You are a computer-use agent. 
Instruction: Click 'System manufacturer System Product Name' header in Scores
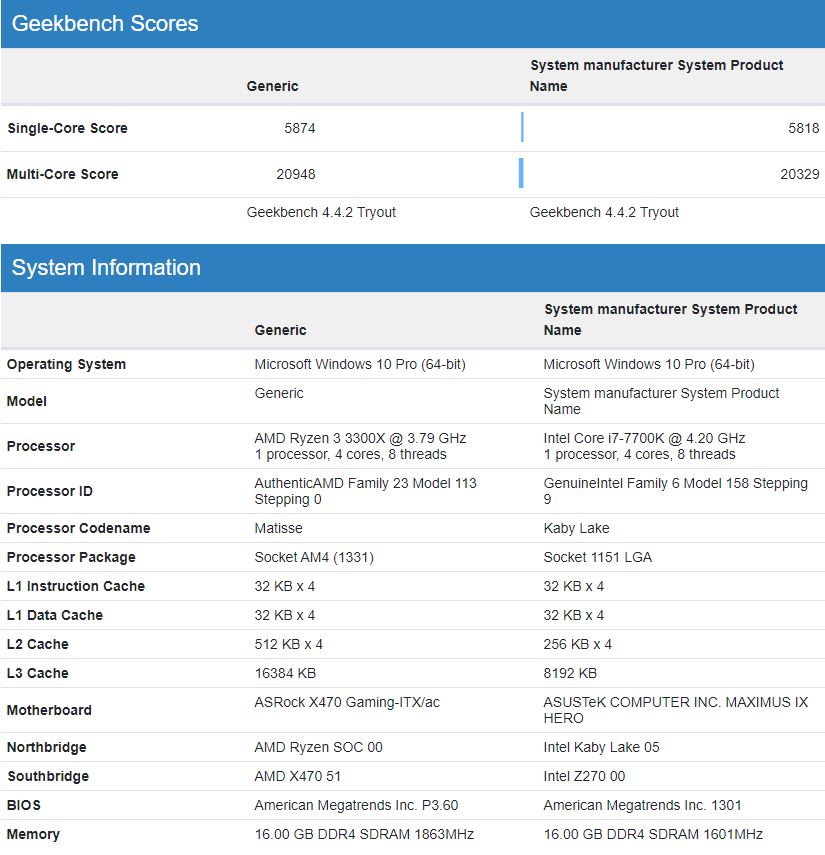[x=657, y=76]
